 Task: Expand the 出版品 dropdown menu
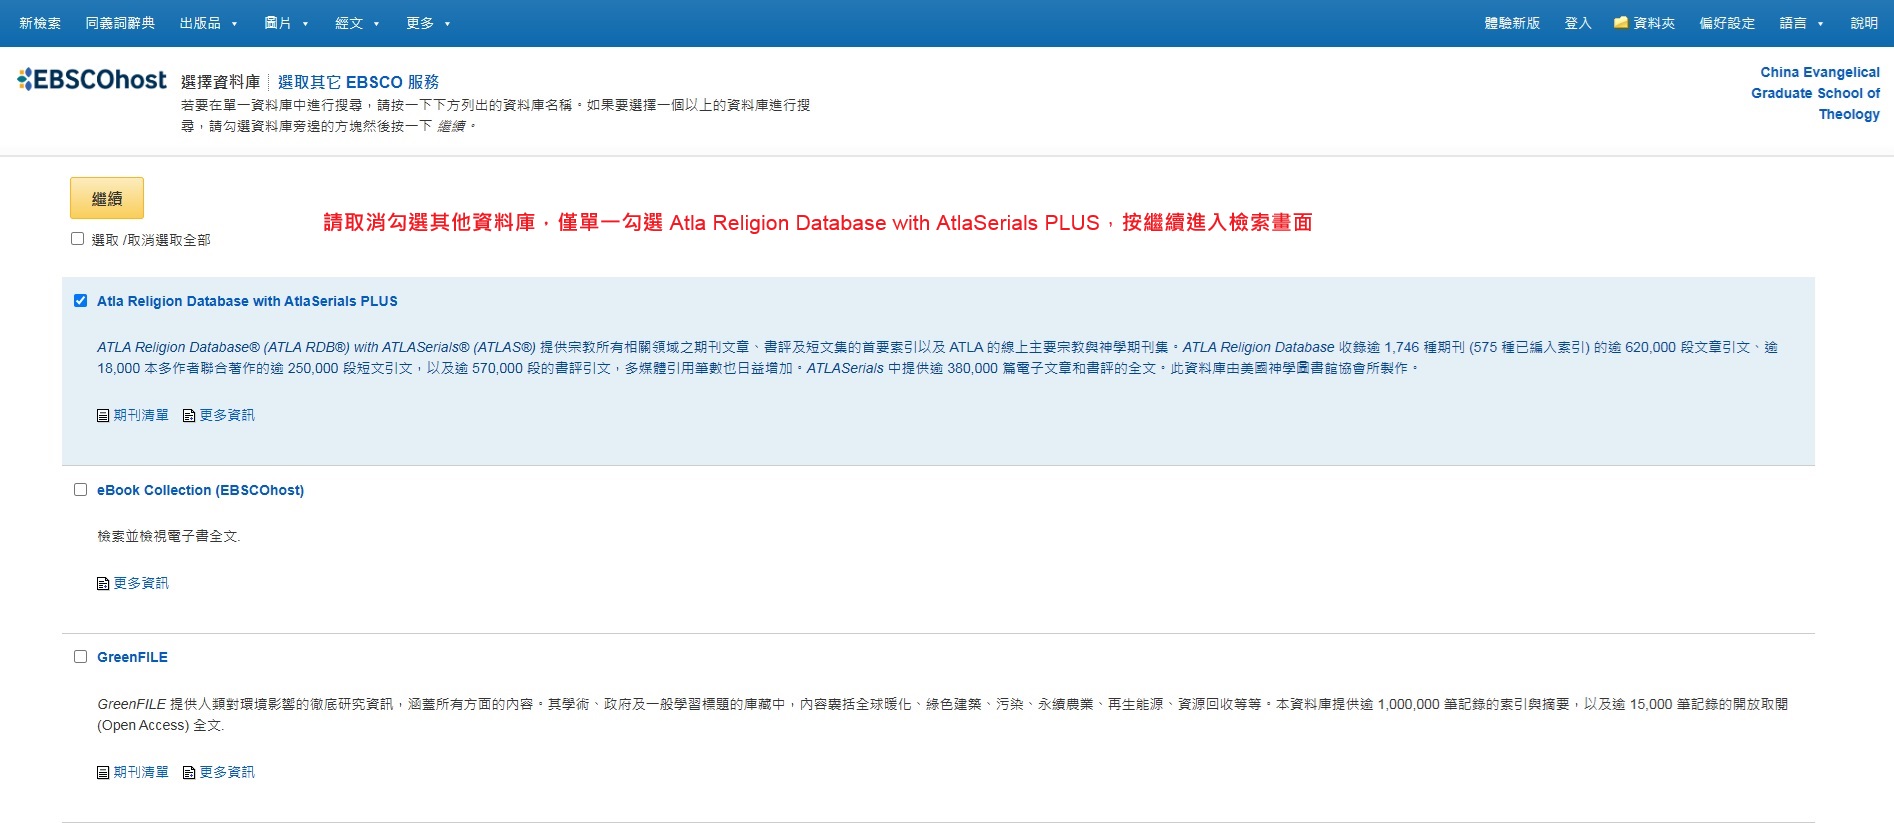coord(208,23)
